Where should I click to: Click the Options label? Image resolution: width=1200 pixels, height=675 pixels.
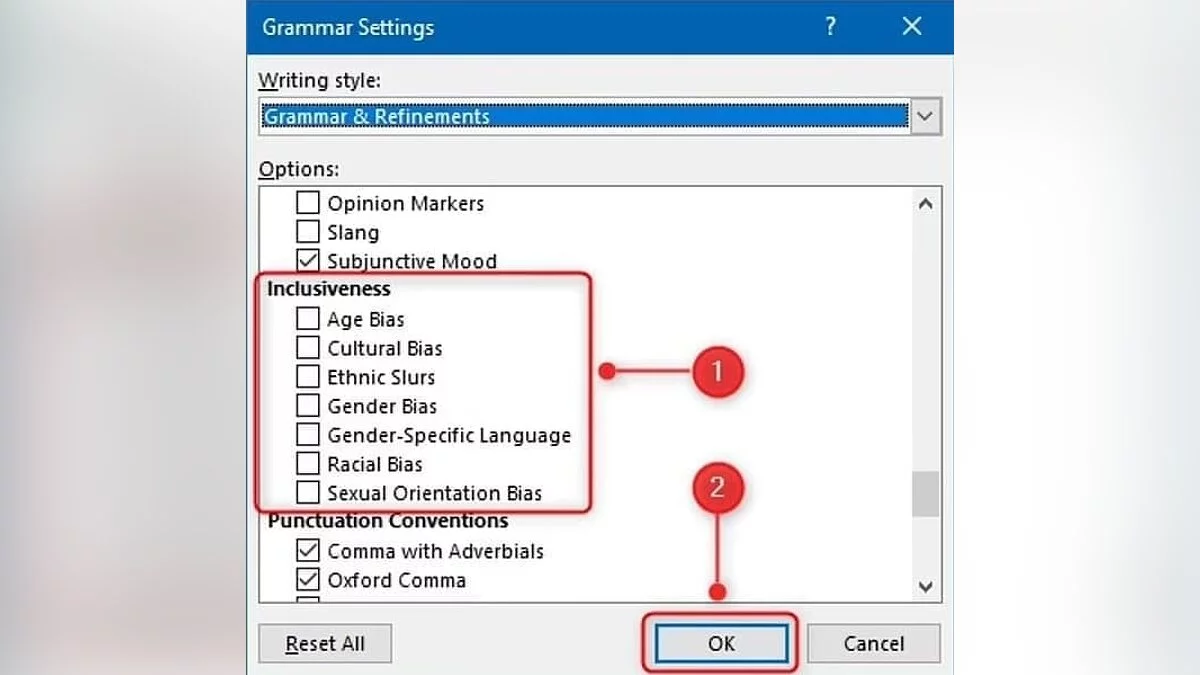click(x=298, y=170)
